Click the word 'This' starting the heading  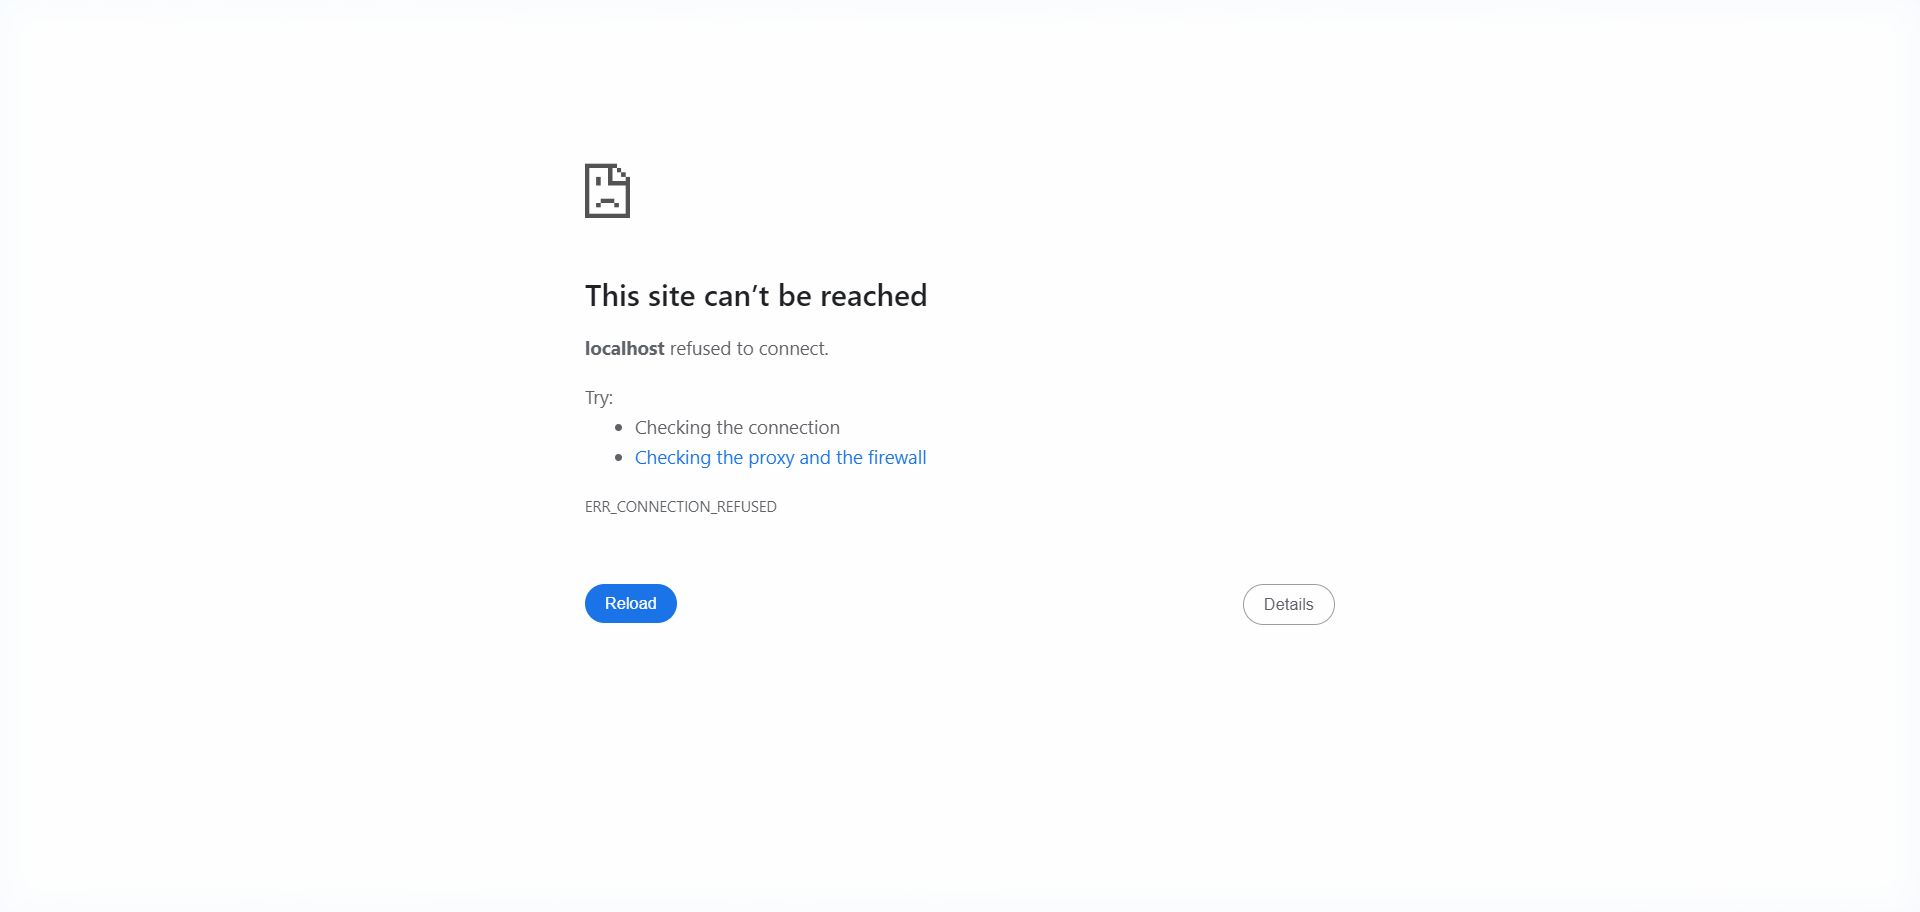(x=612, y=296)
